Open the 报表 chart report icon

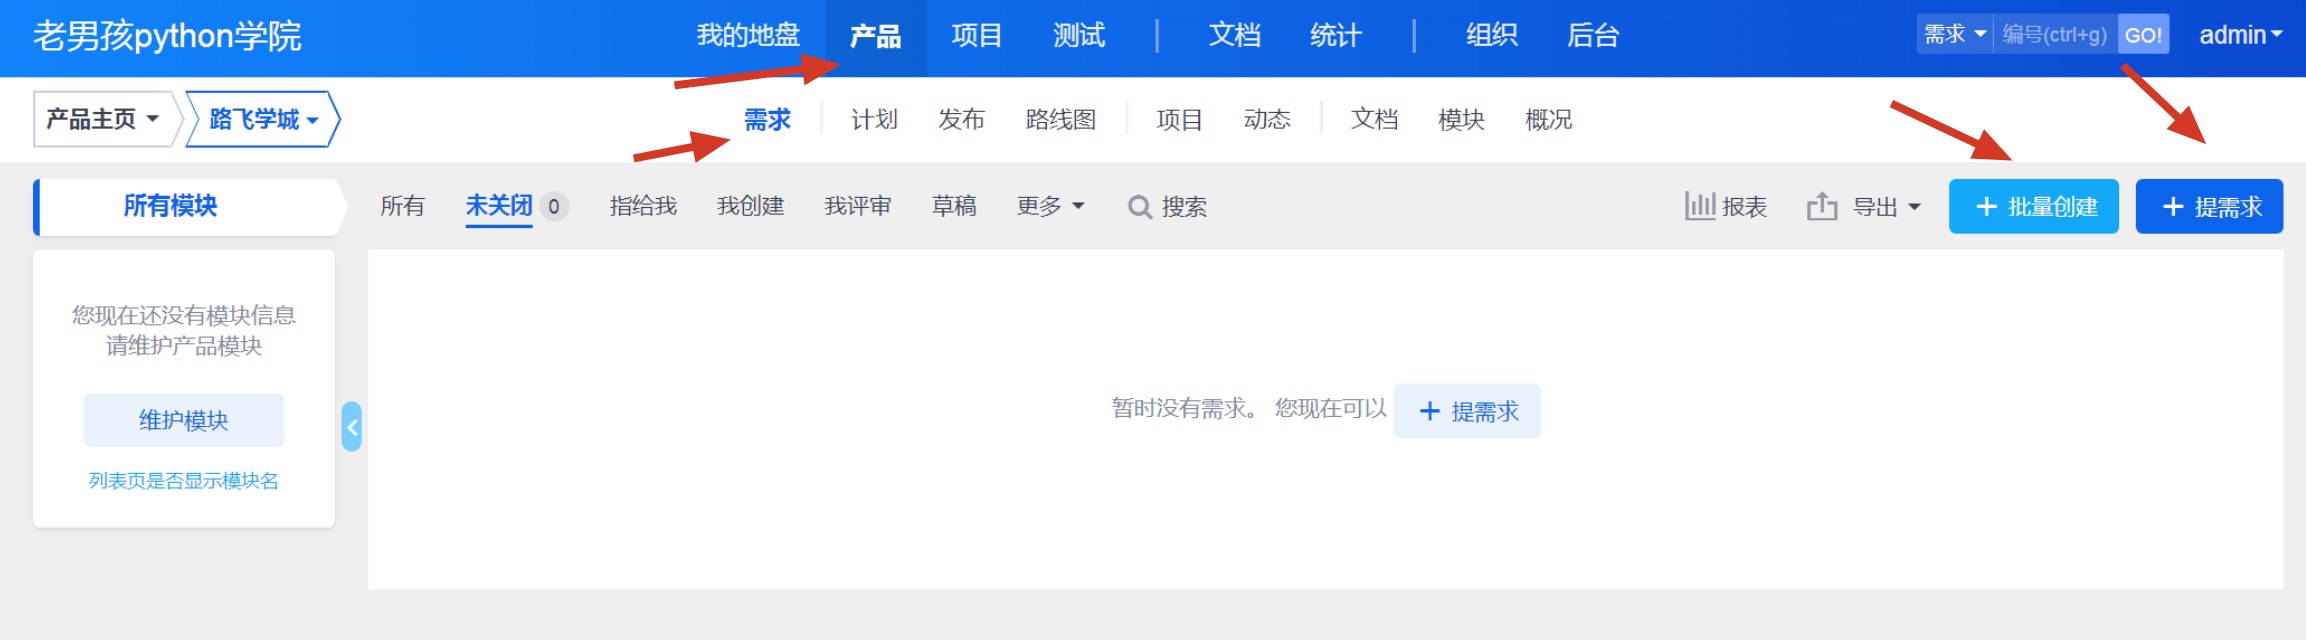(1699, 207)
